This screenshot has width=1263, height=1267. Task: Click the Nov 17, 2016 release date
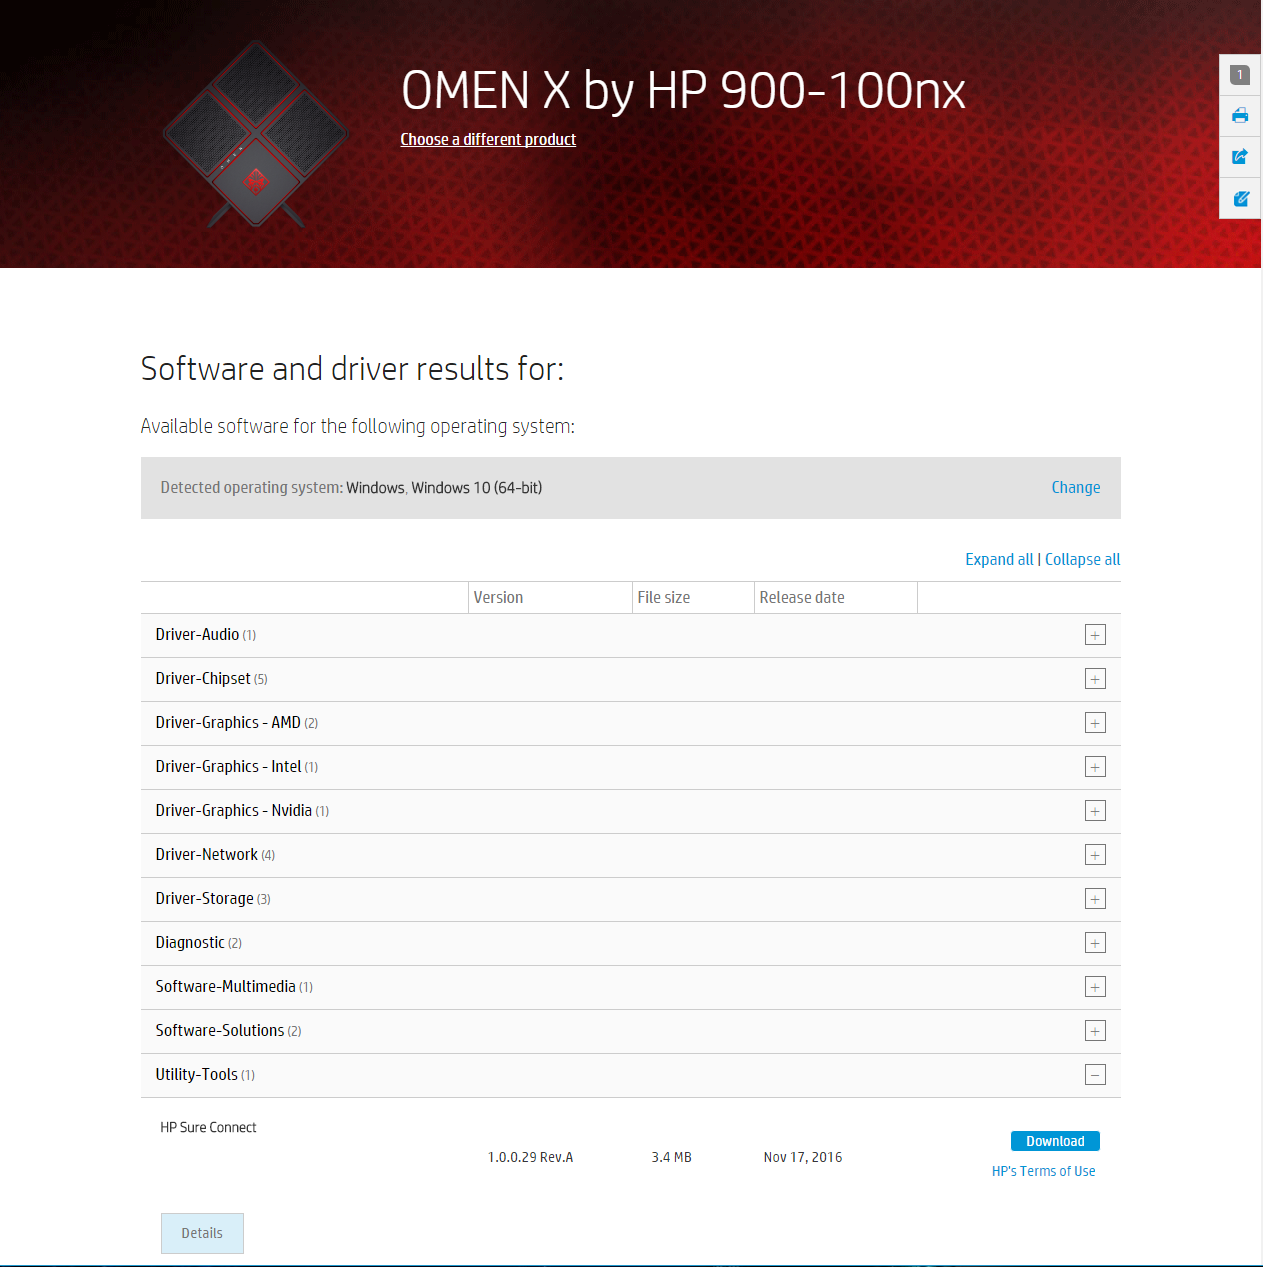[803, 1157]
